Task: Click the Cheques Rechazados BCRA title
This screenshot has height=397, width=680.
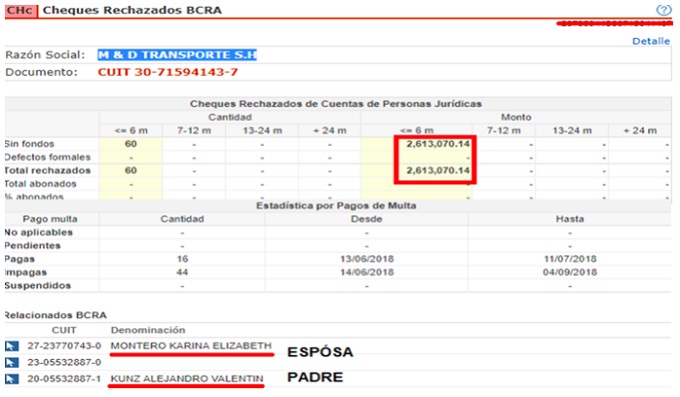Action: (x=132, y=10)
